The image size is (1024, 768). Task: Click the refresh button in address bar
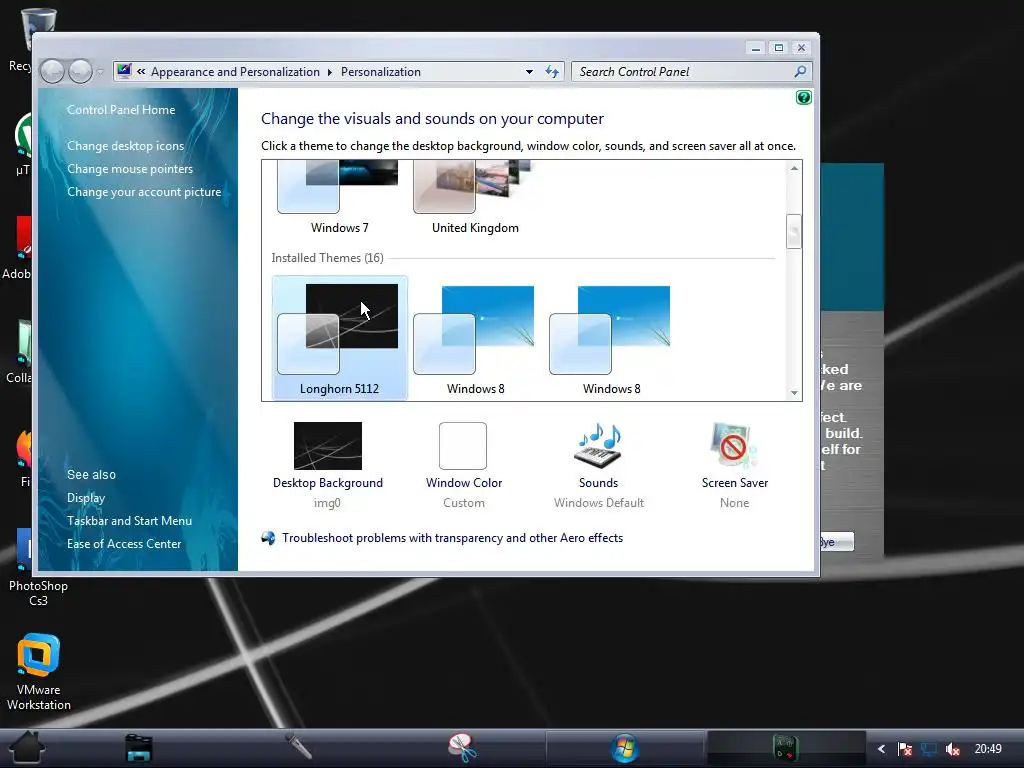click(552, 72)
